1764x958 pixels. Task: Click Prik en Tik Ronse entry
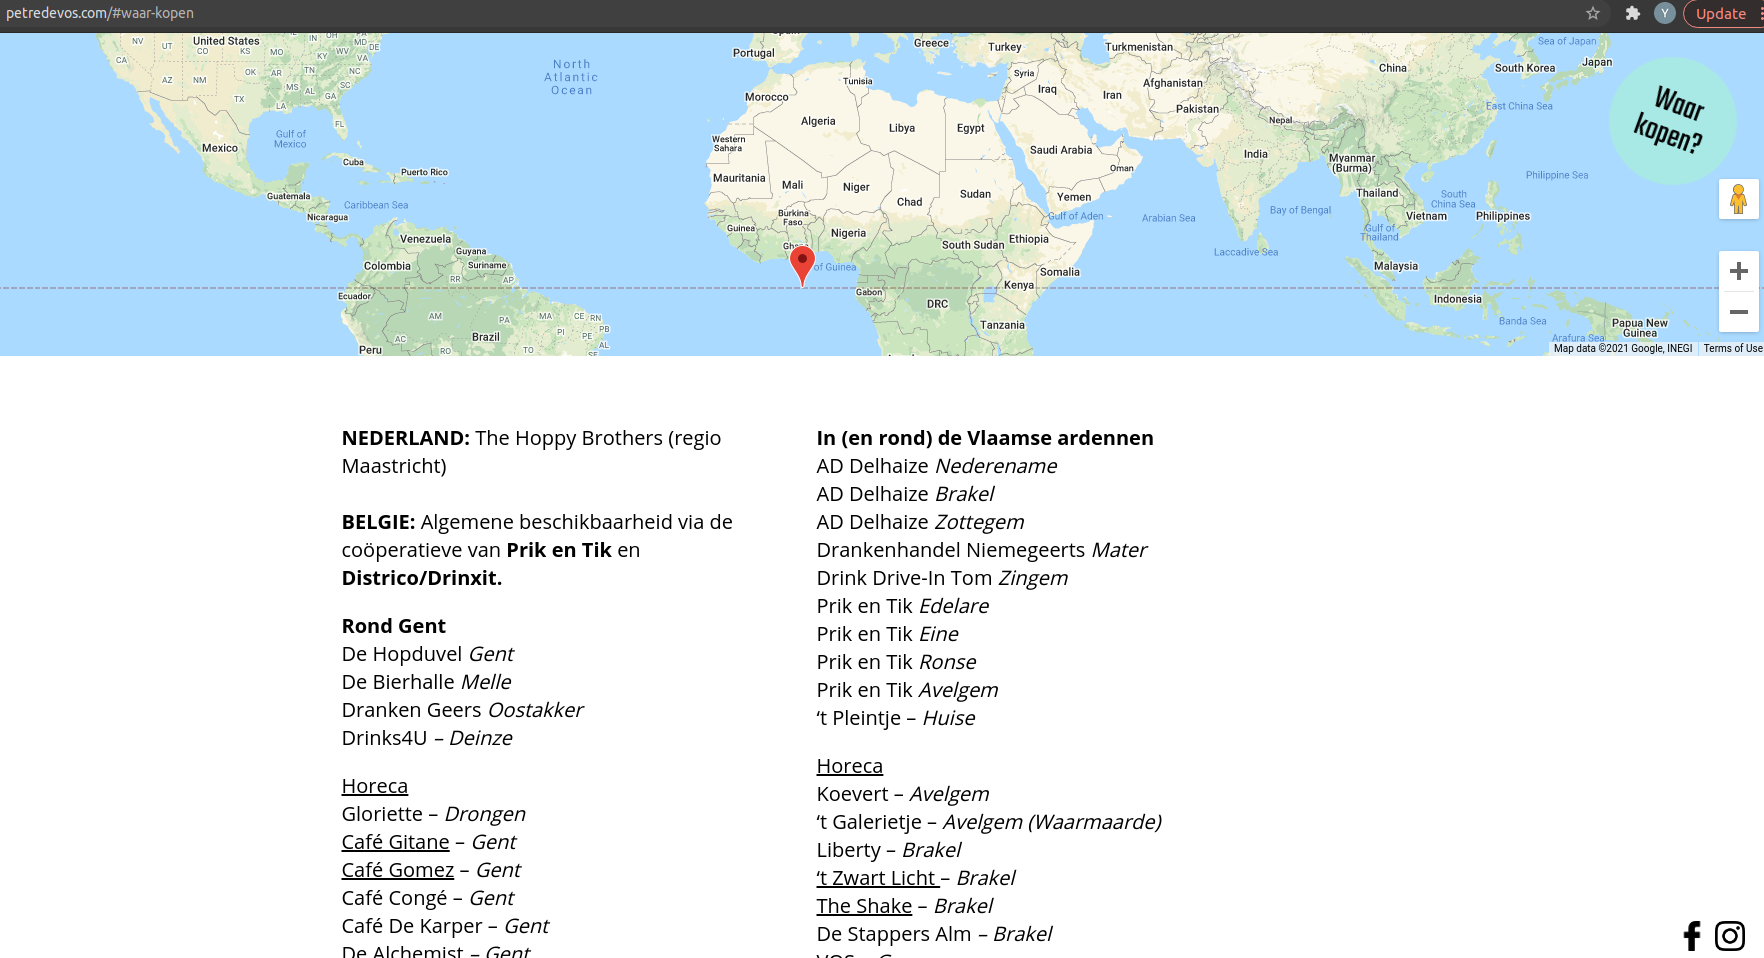click(x=897, y=662)
